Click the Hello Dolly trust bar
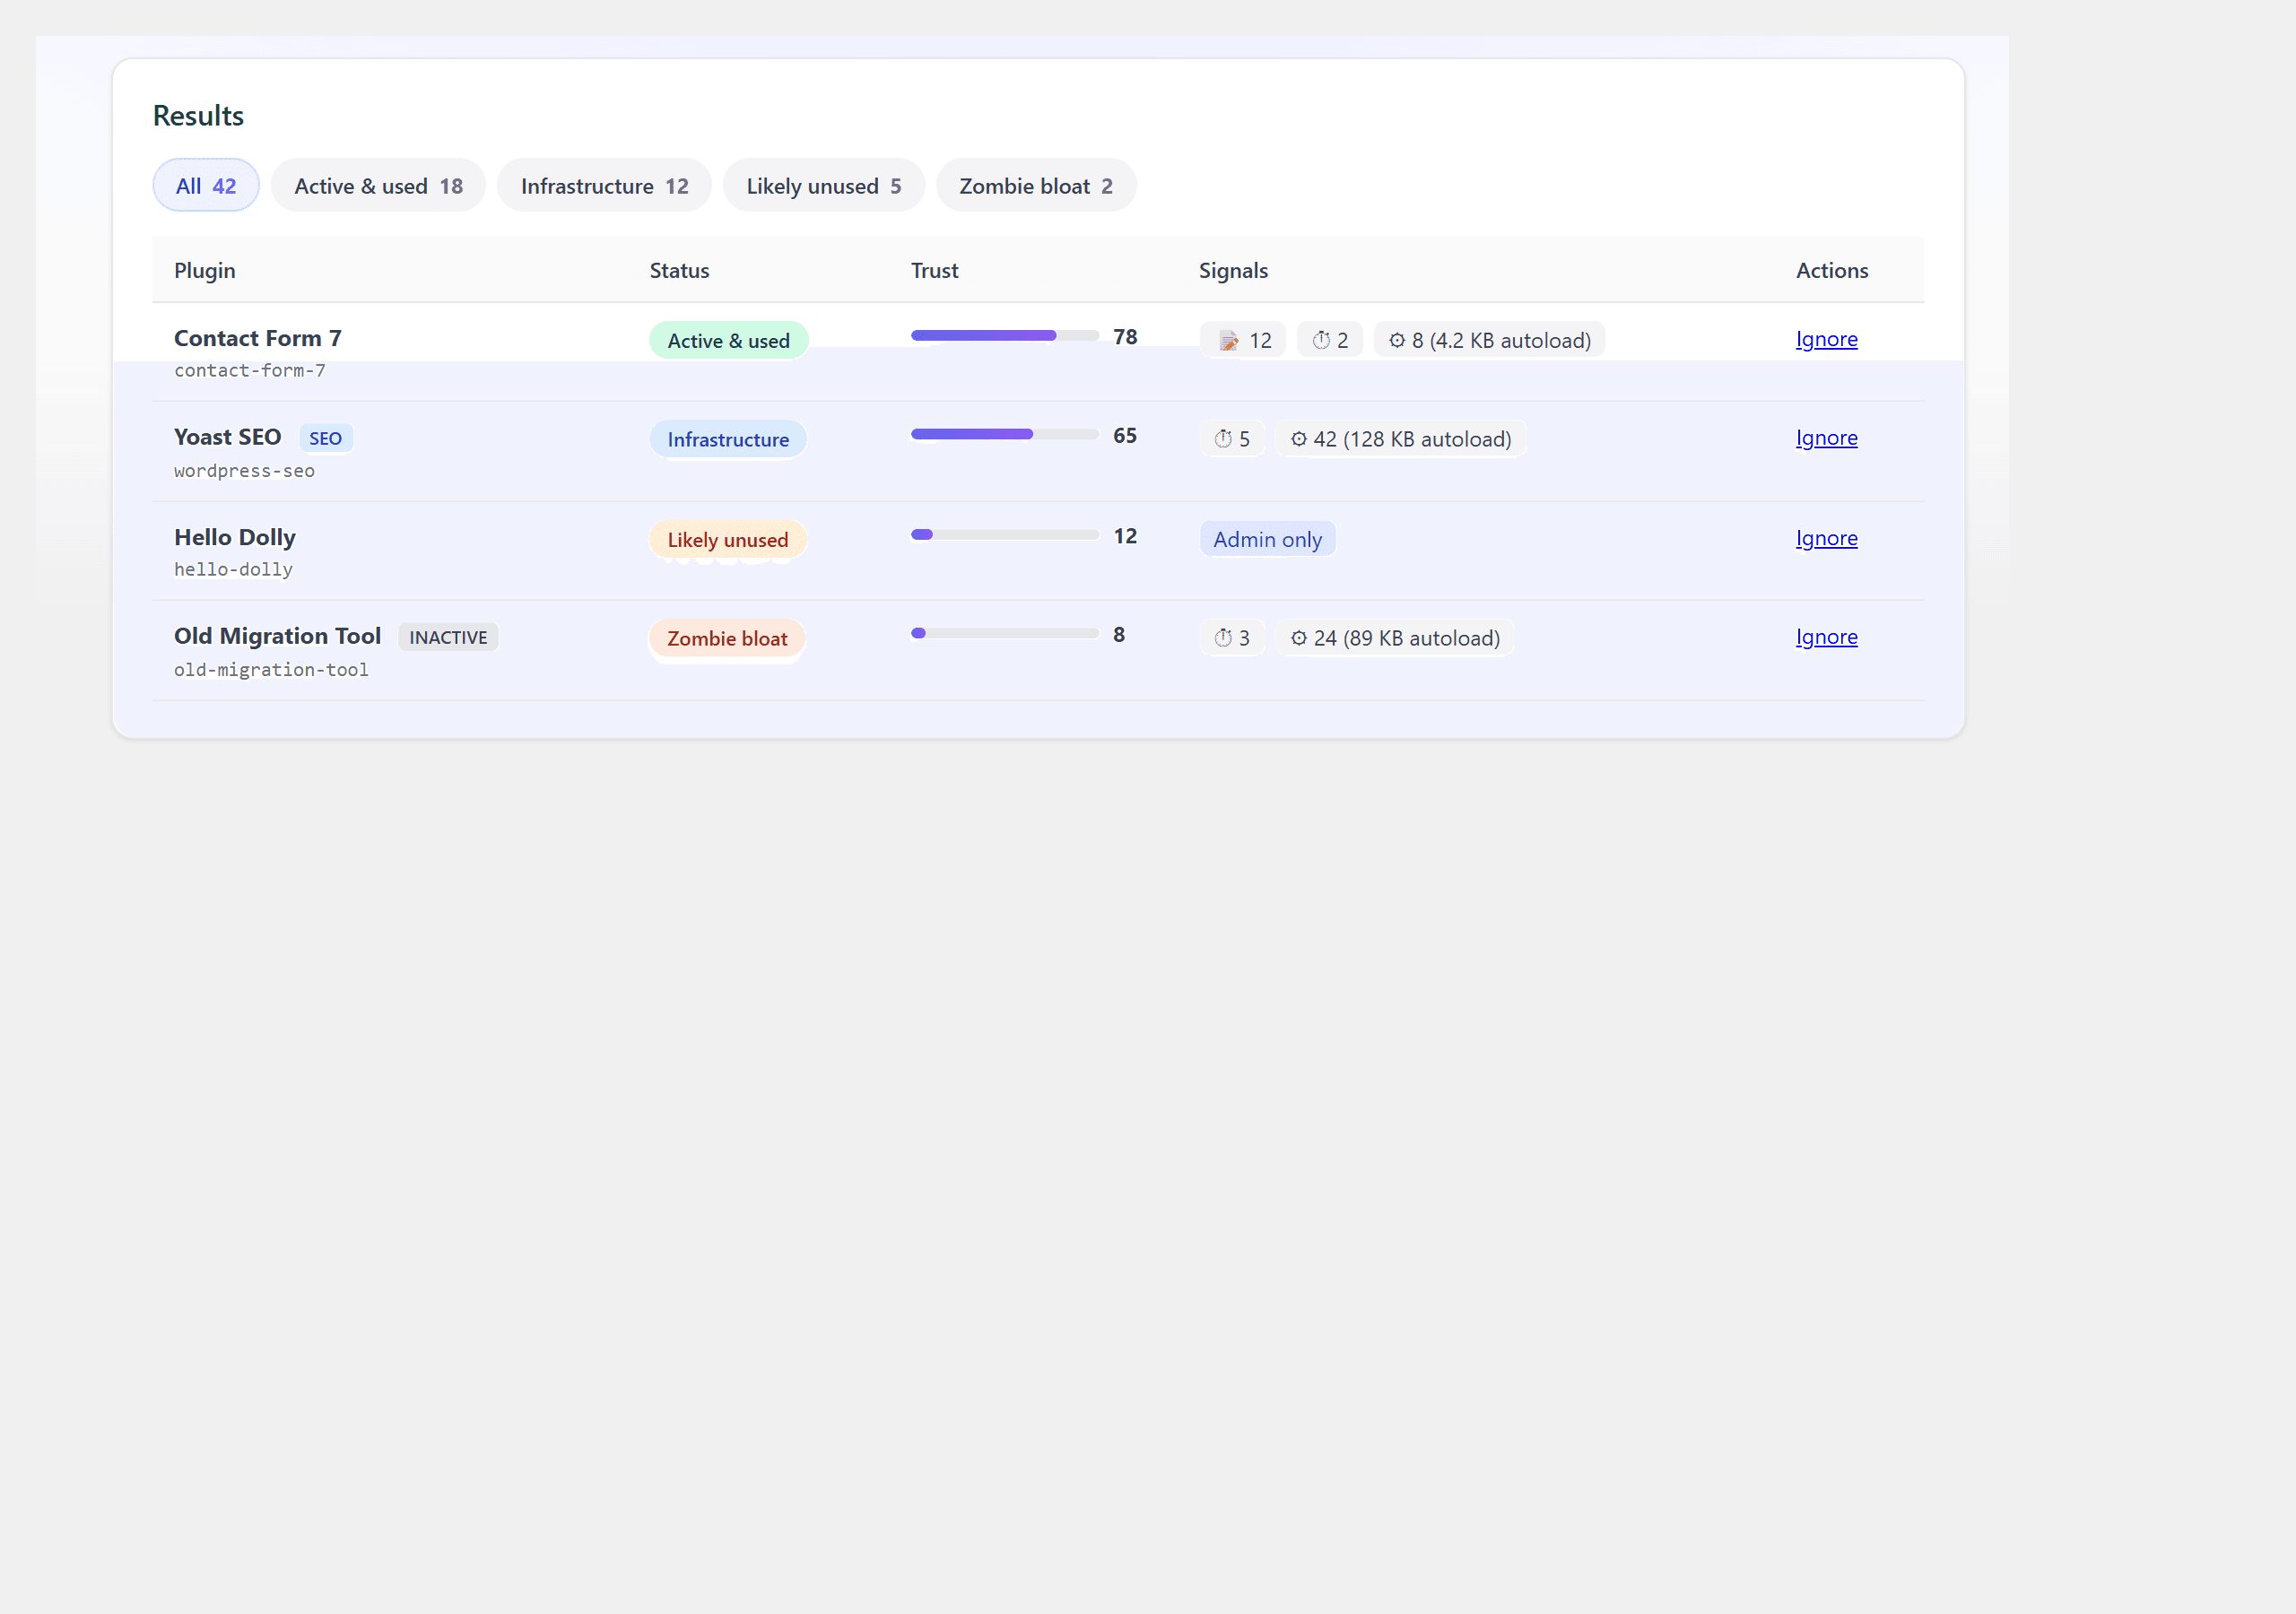Screen dimensions: 2296x1614 click(x=1004, y=535)
